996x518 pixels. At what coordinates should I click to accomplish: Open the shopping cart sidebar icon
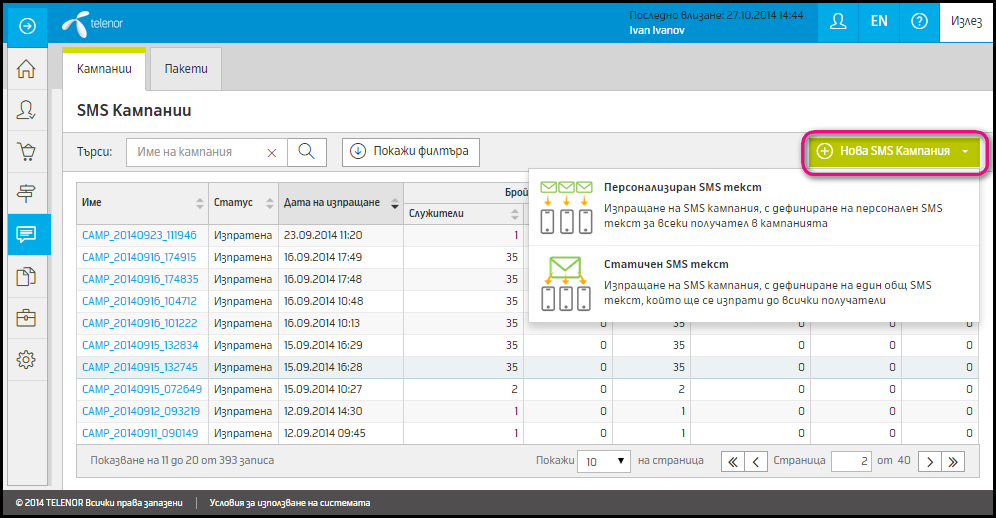[x=26, y=151]
